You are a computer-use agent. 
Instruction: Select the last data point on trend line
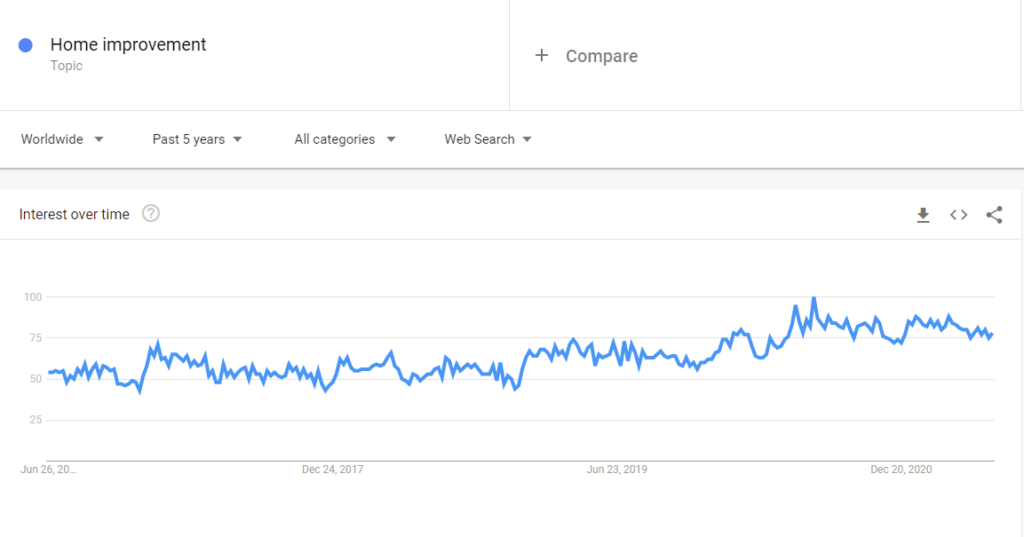coord(993,334)
